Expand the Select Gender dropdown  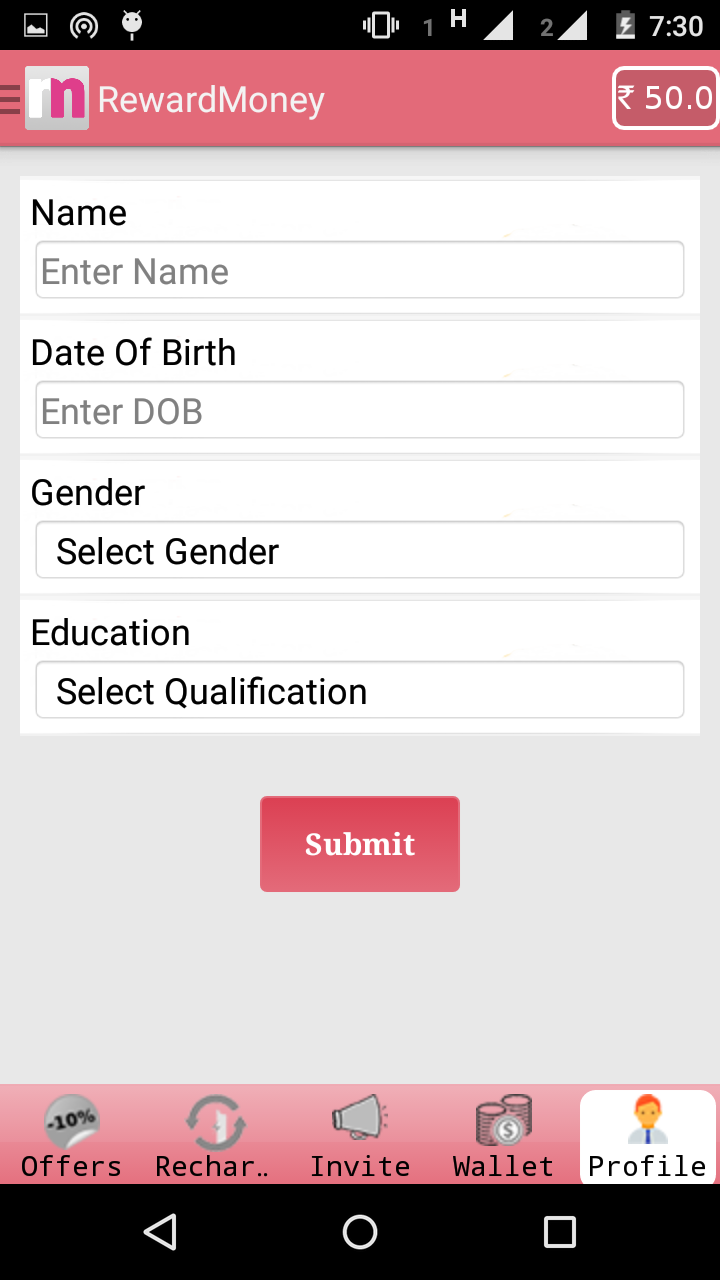tap(360, 550)
